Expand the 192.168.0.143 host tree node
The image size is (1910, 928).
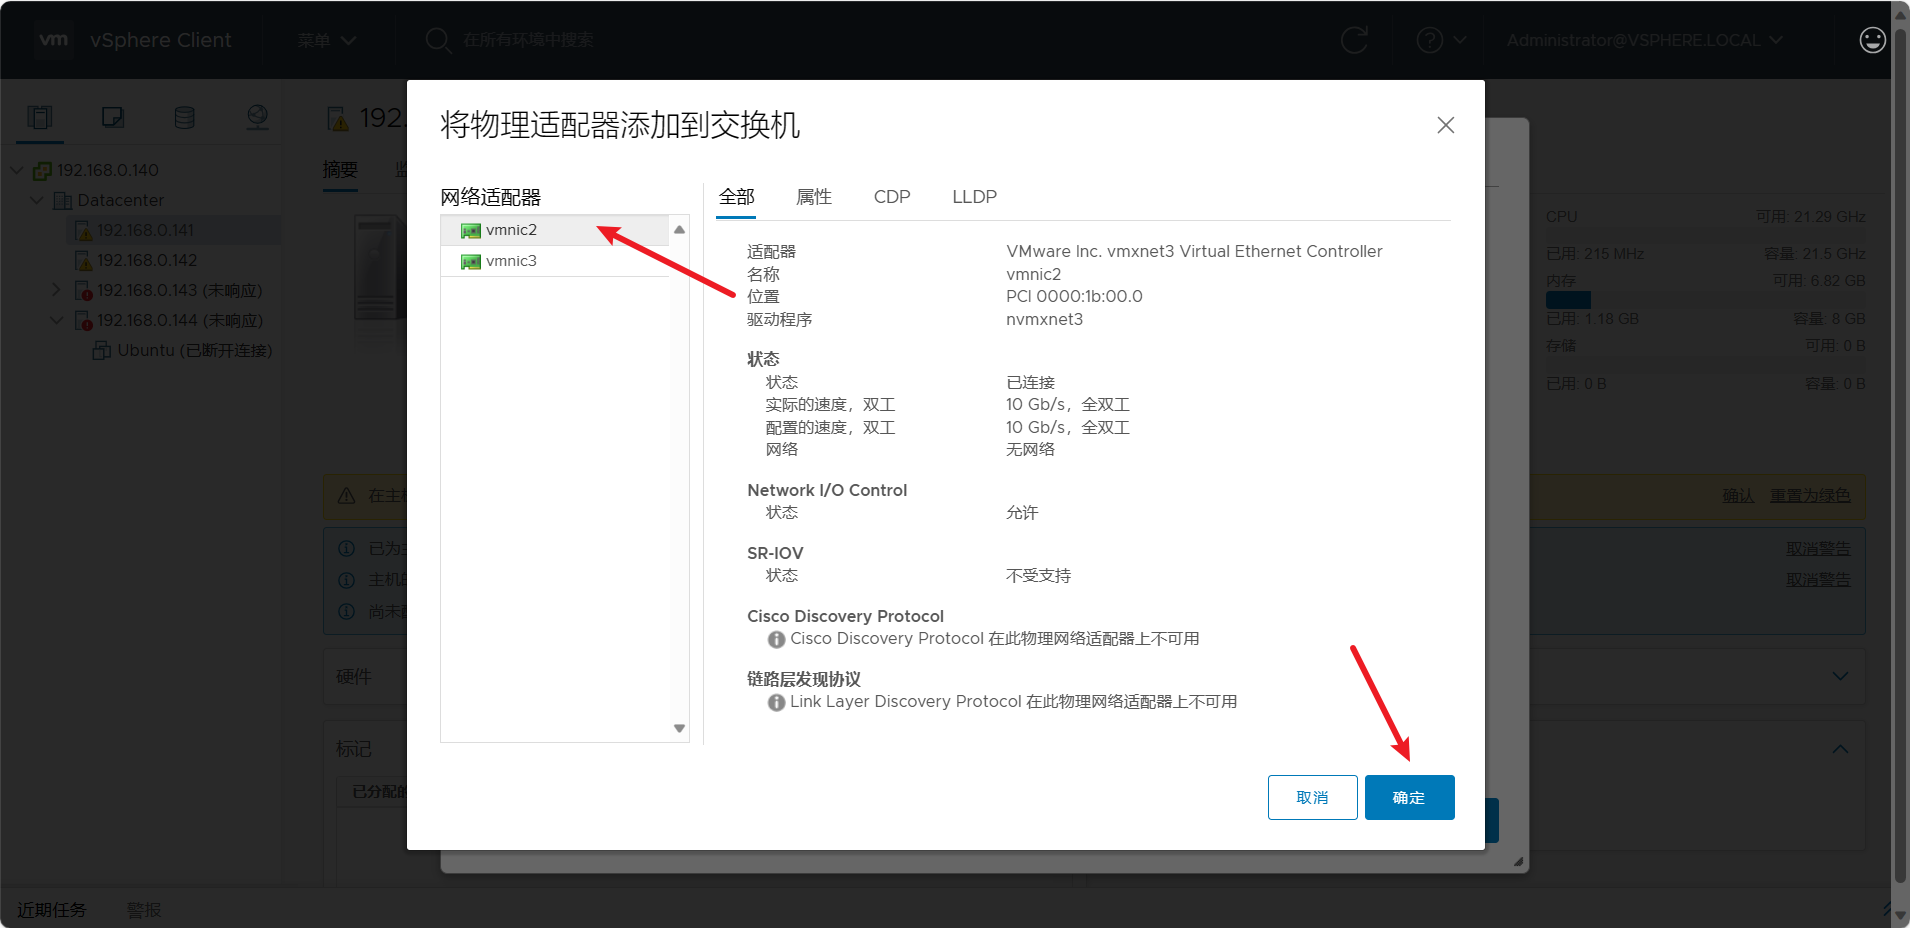click(x=57, y=290)
